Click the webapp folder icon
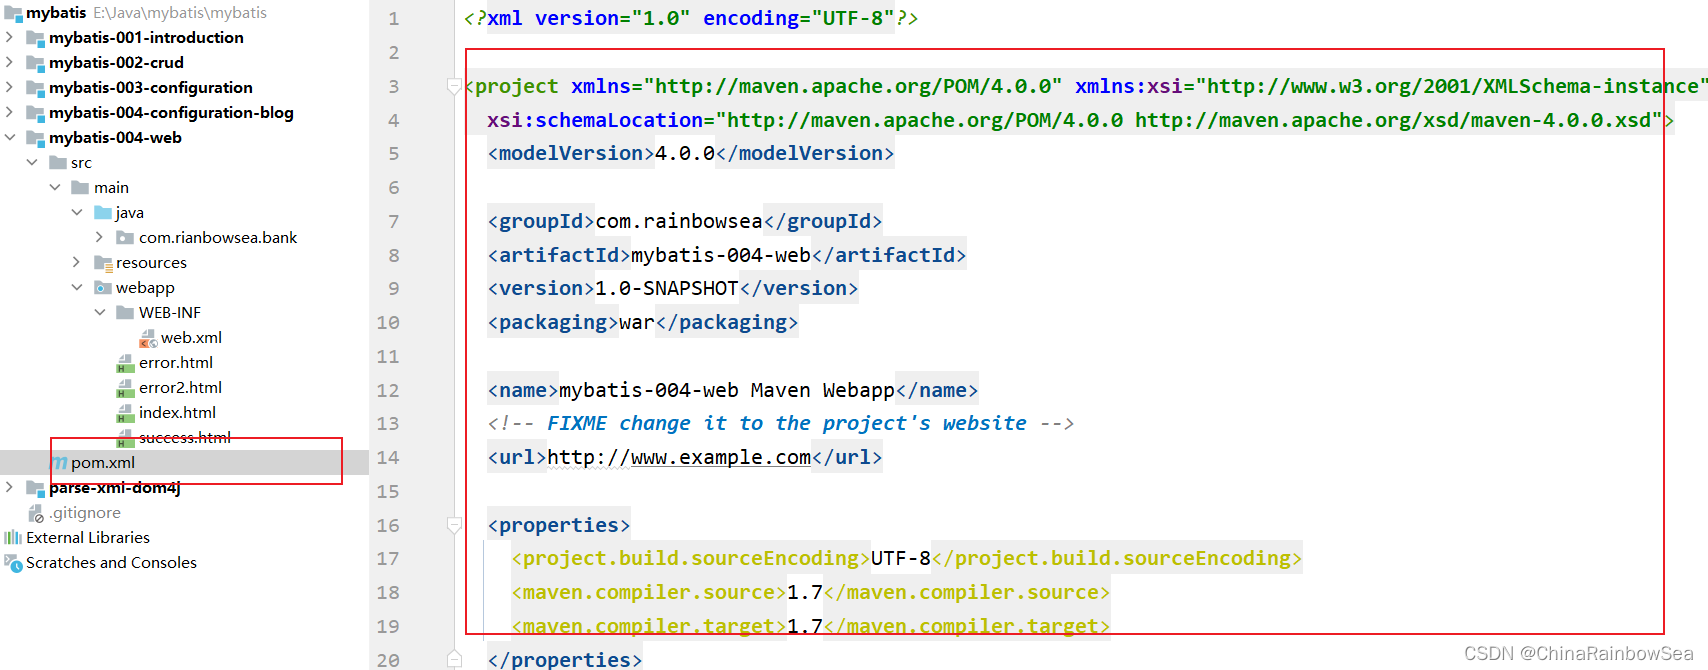 [102, 288]
